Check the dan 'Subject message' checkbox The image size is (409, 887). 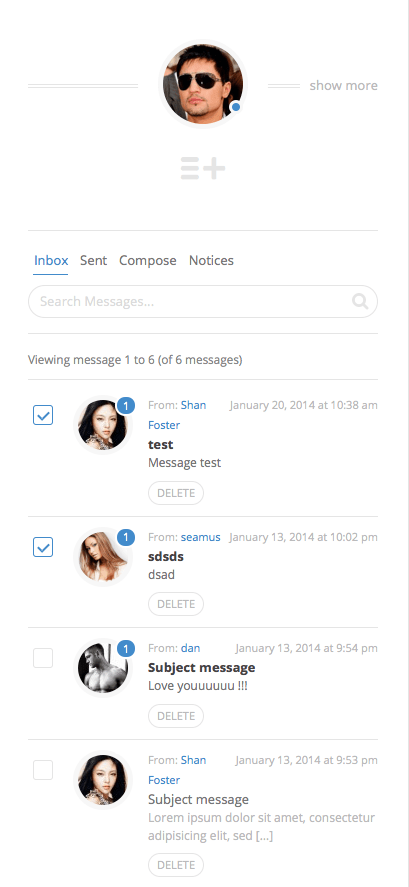coord(43,658)
